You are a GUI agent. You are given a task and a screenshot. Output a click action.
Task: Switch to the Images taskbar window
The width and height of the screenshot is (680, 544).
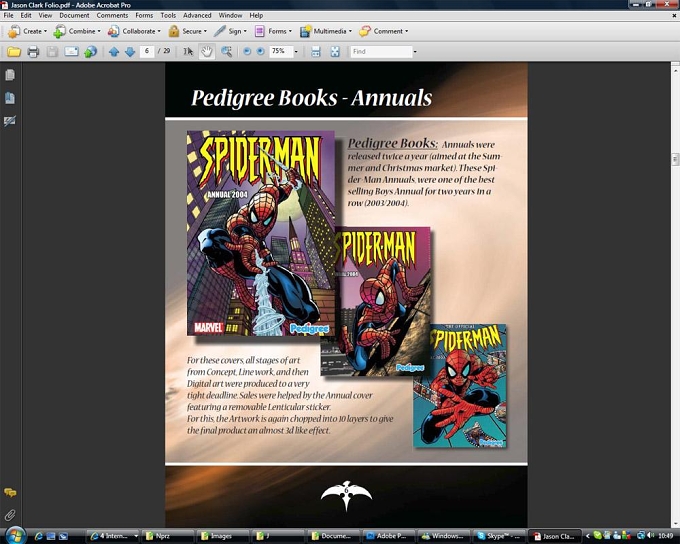[222, 536]
